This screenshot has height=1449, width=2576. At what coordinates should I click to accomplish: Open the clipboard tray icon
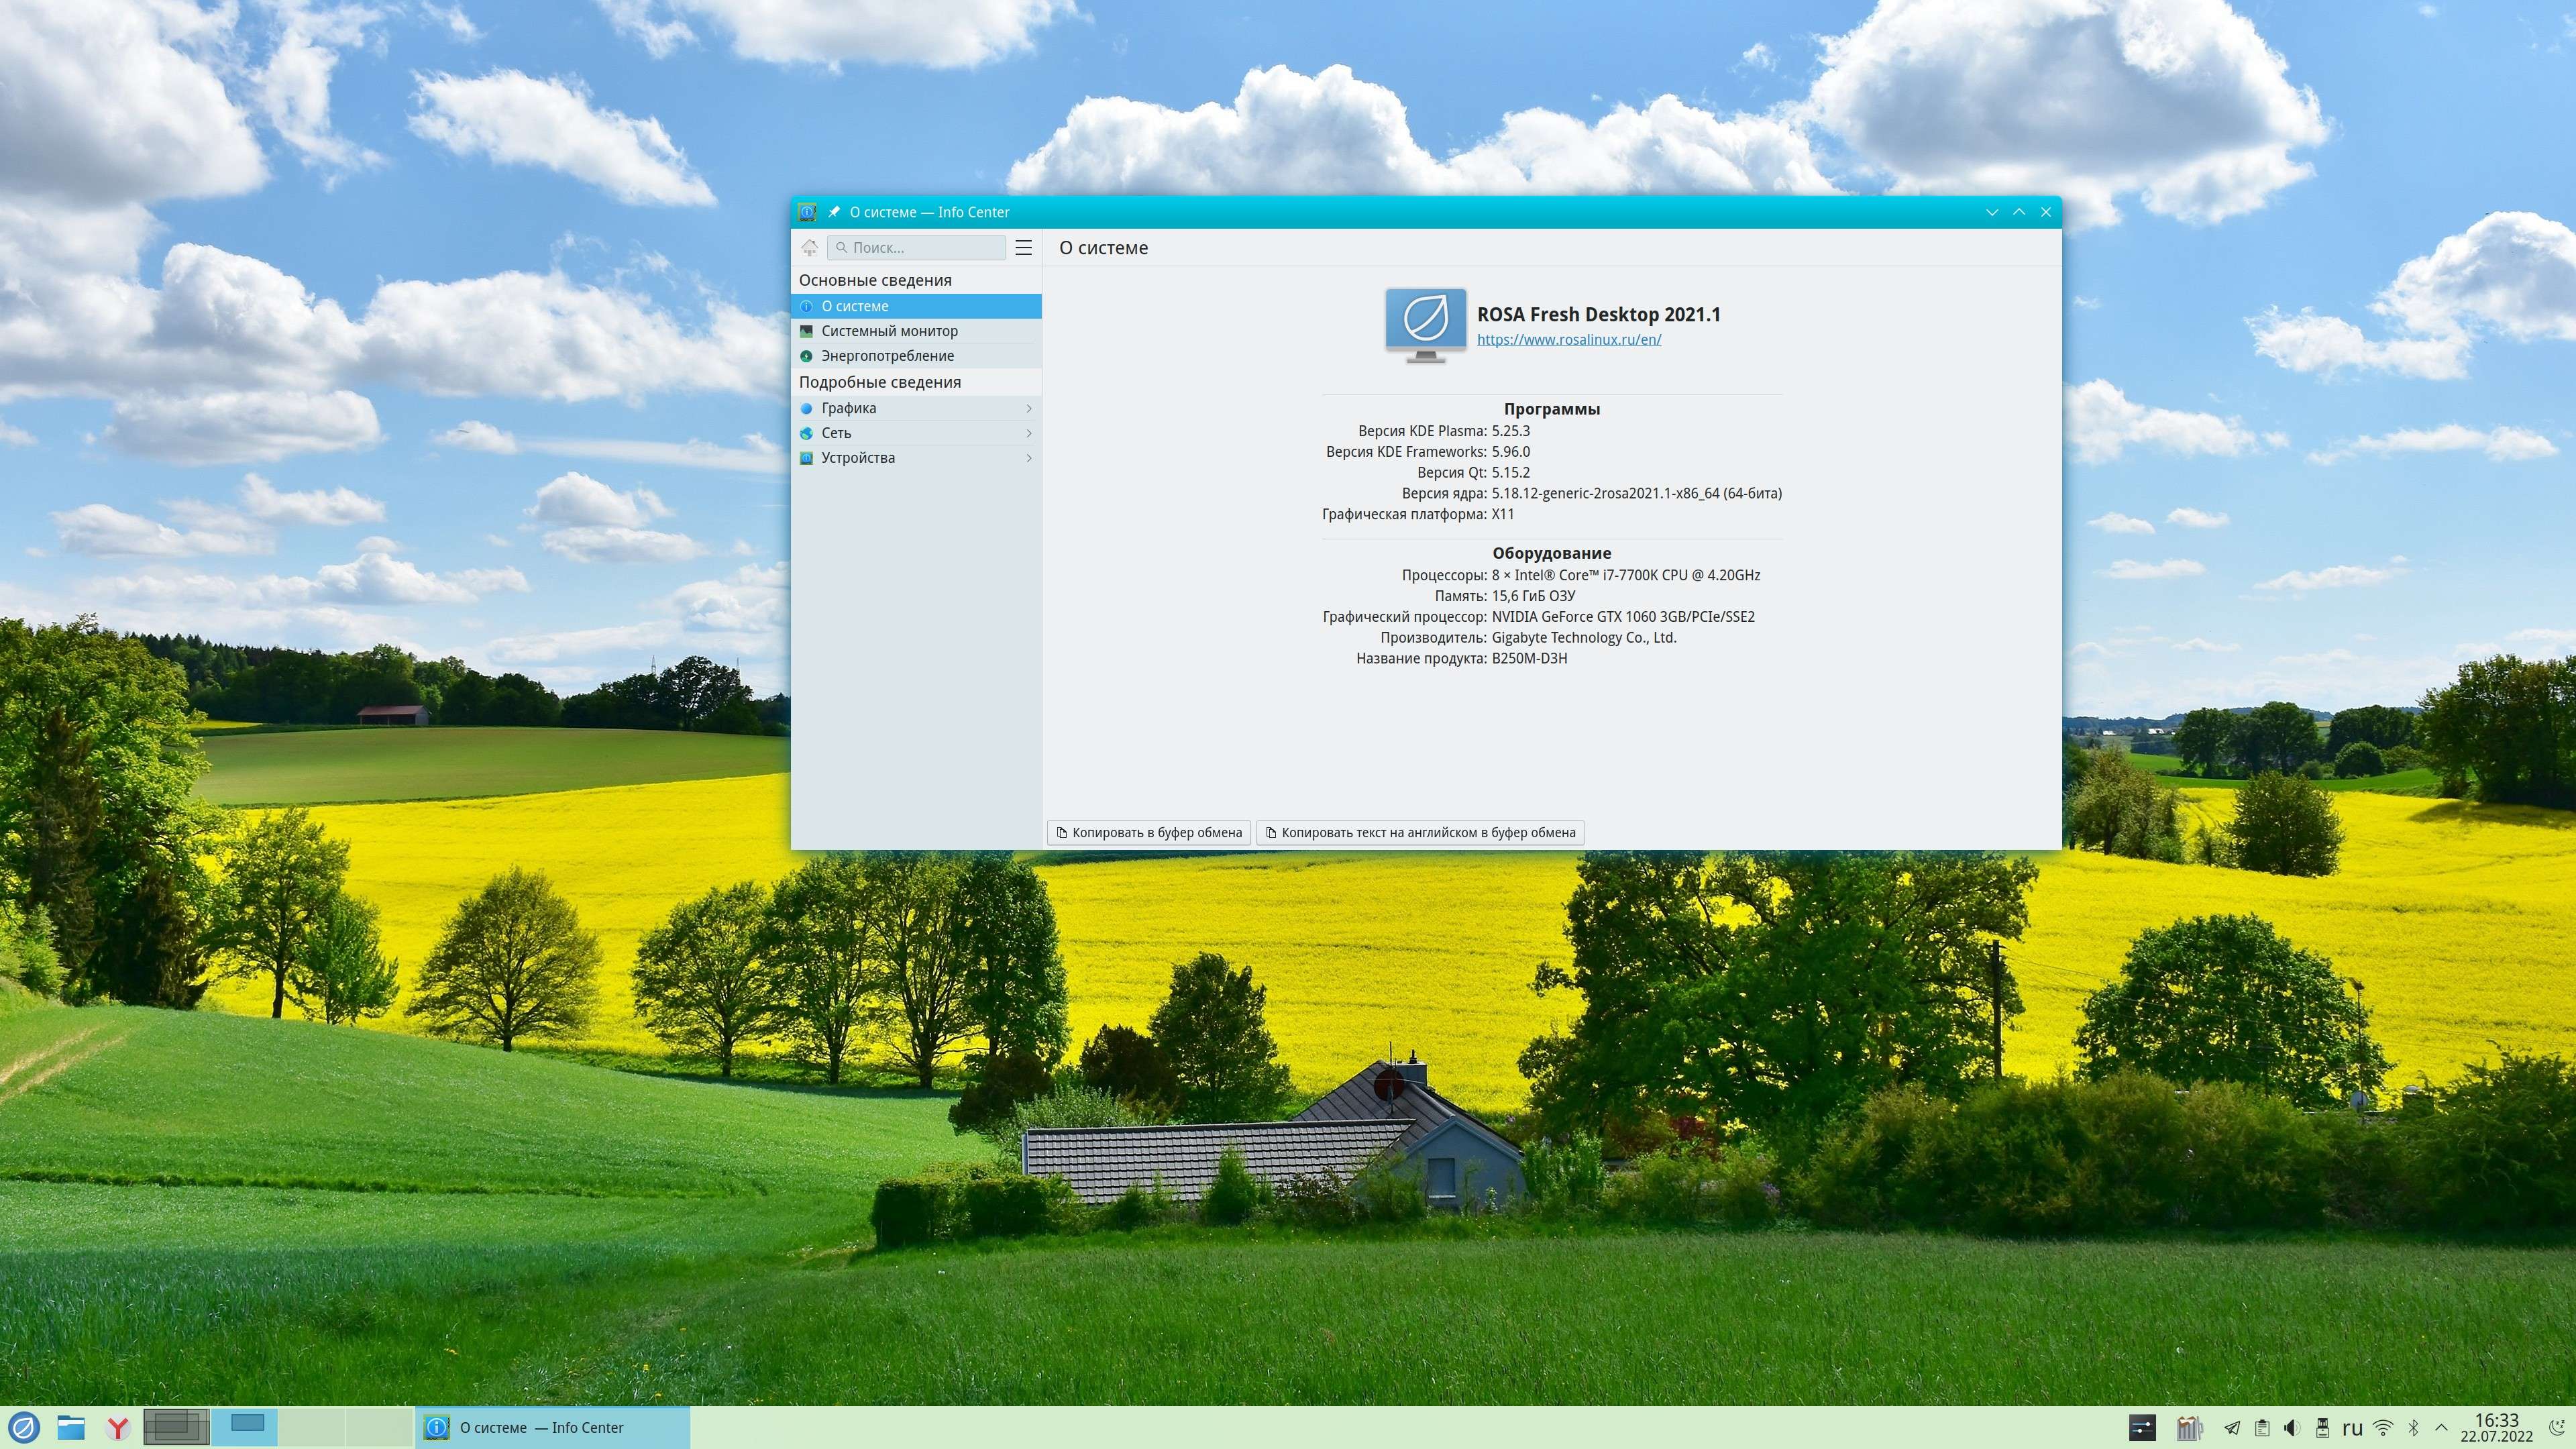point(2262,1428)
